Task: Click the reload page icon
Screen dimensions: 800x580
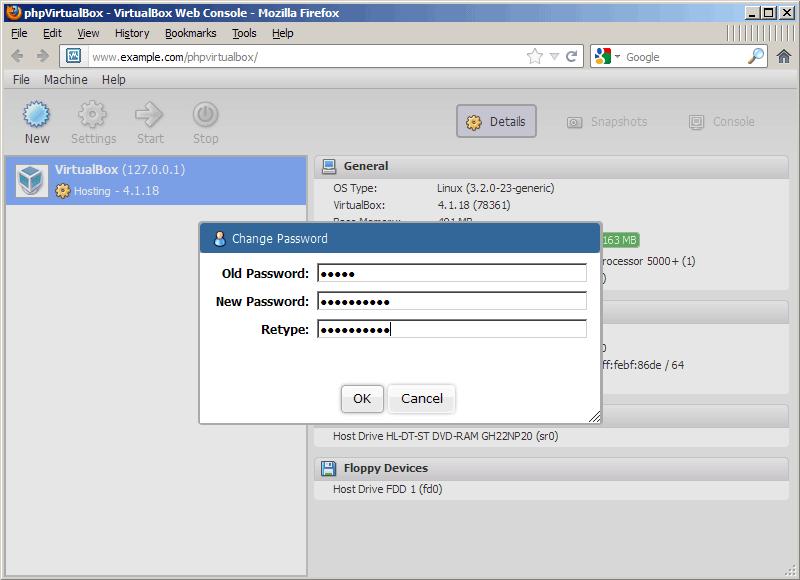Action: click(573, 57)
